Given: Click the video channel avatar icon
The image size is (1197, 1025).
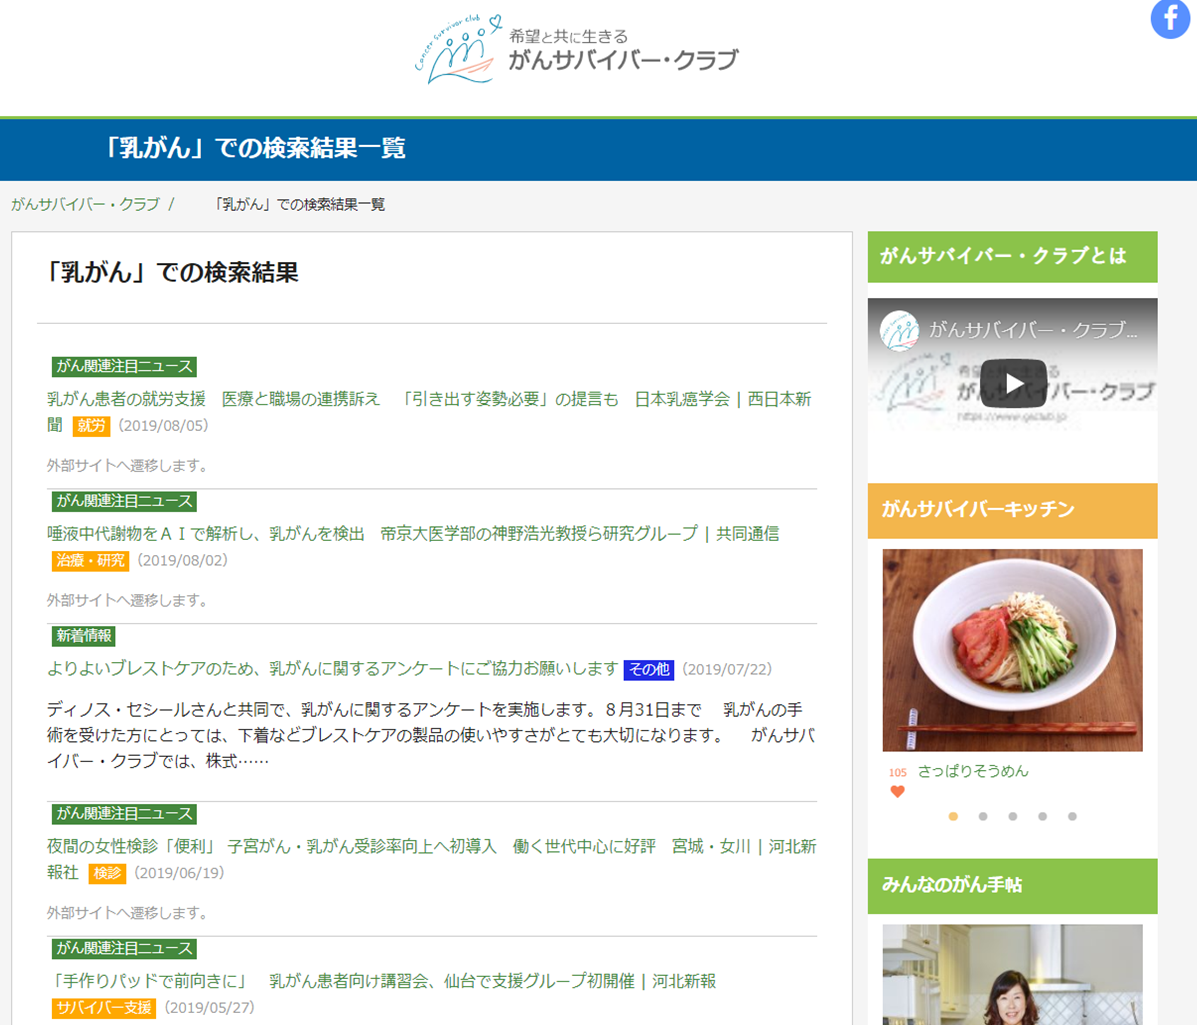Looking at the screenshot, I should pyautogui.click(x=899, y=331).
